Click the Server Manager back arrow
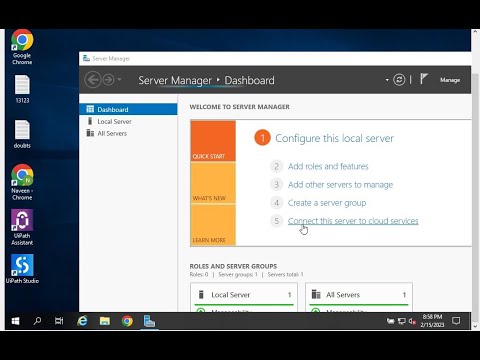480x360 pixels. point(92,80)
